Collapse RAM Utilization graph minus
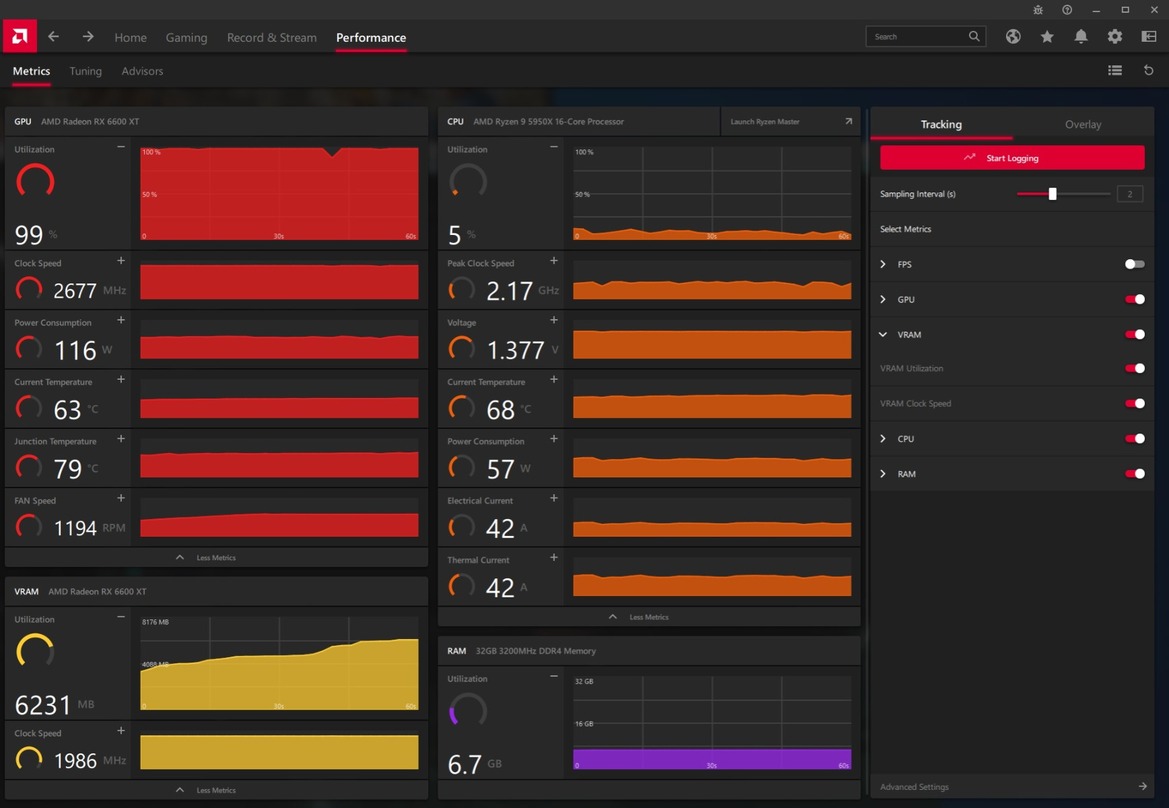This screenshot has width=1169, height=808. (x=554, y=677)
